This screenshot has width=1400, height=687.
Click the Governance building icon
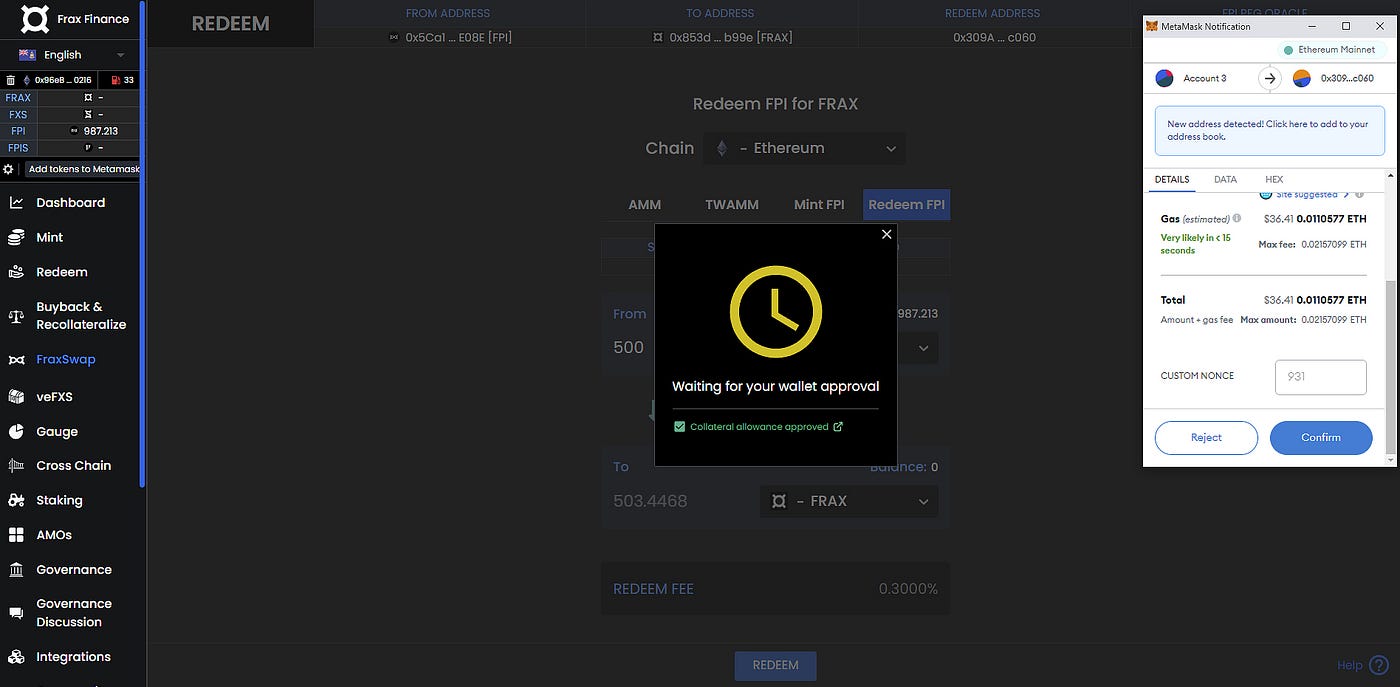(16, 569)
